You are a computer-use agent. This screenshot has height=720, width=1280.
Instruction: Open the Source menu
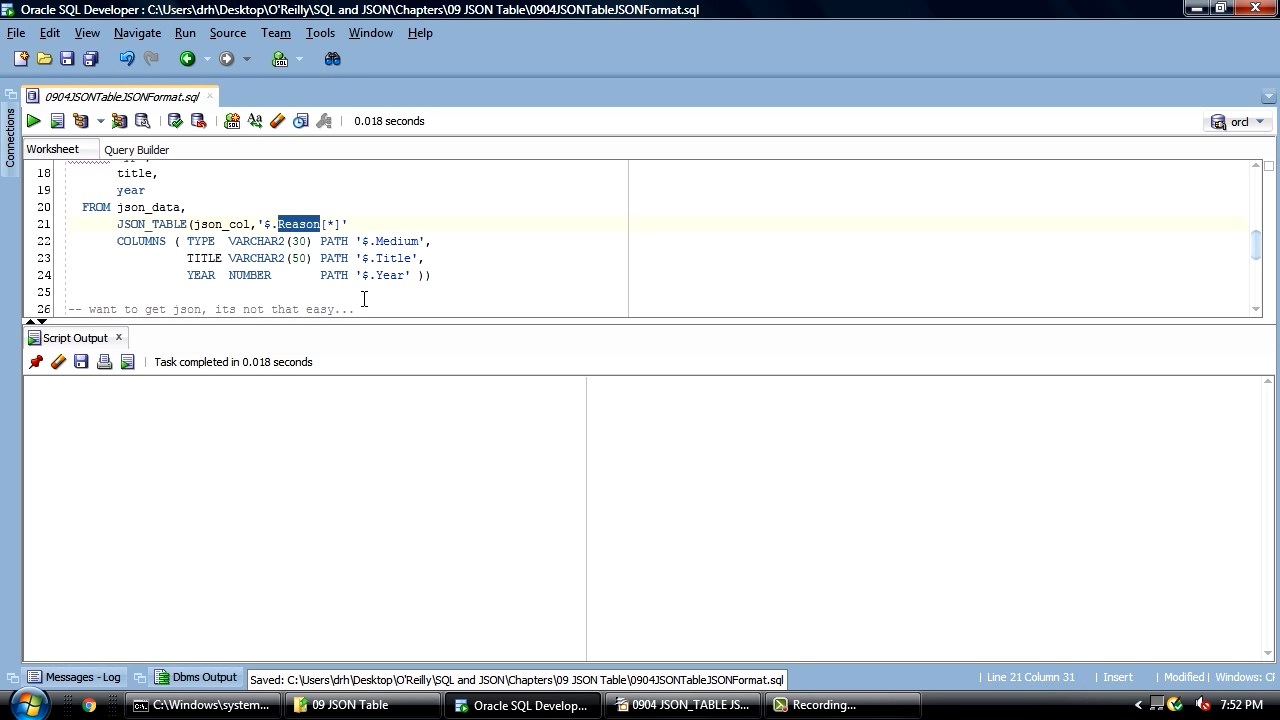coord(228,33)
